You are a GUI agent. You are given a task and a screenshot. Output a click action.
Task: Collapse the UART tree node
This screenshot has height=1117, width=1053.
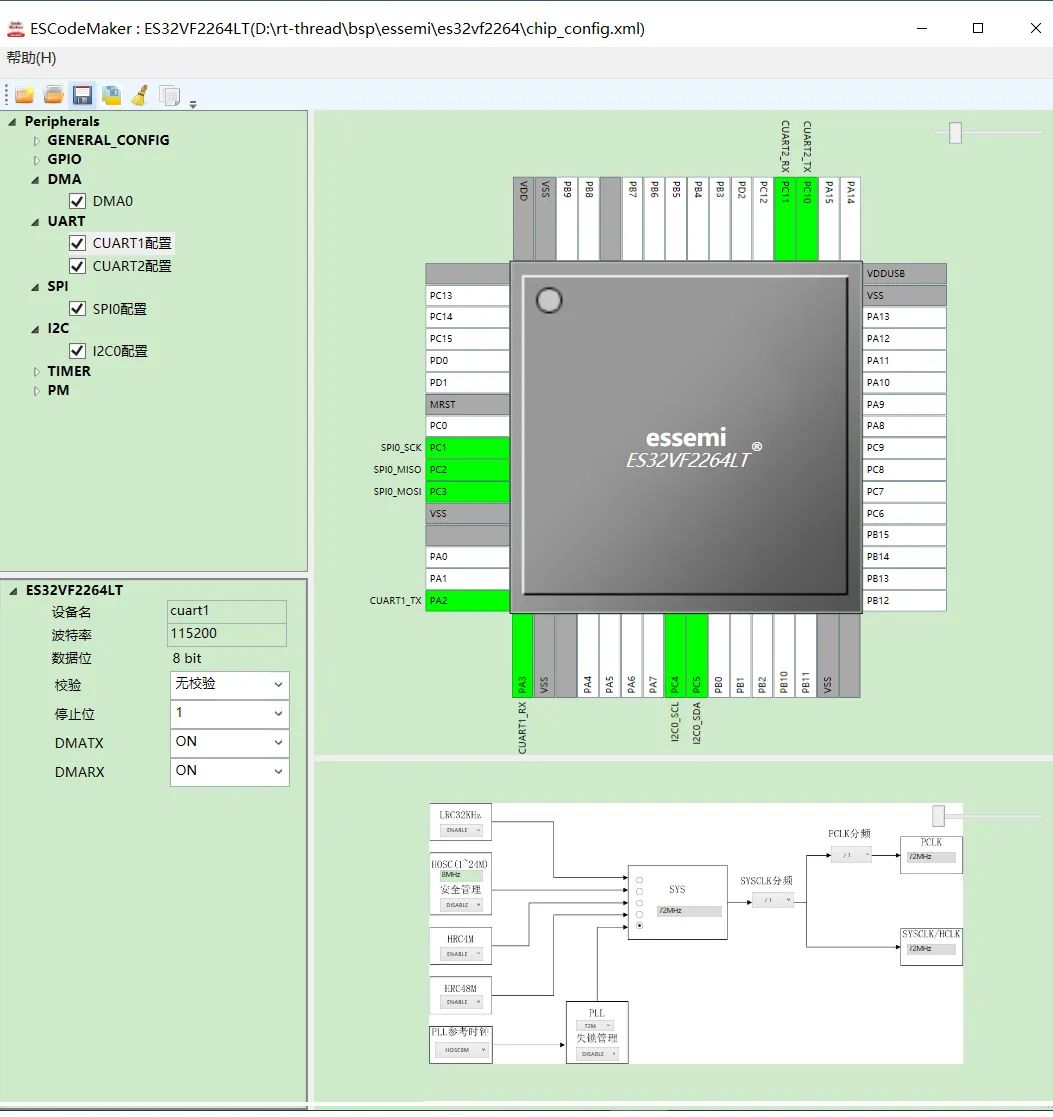pos(35,222)
